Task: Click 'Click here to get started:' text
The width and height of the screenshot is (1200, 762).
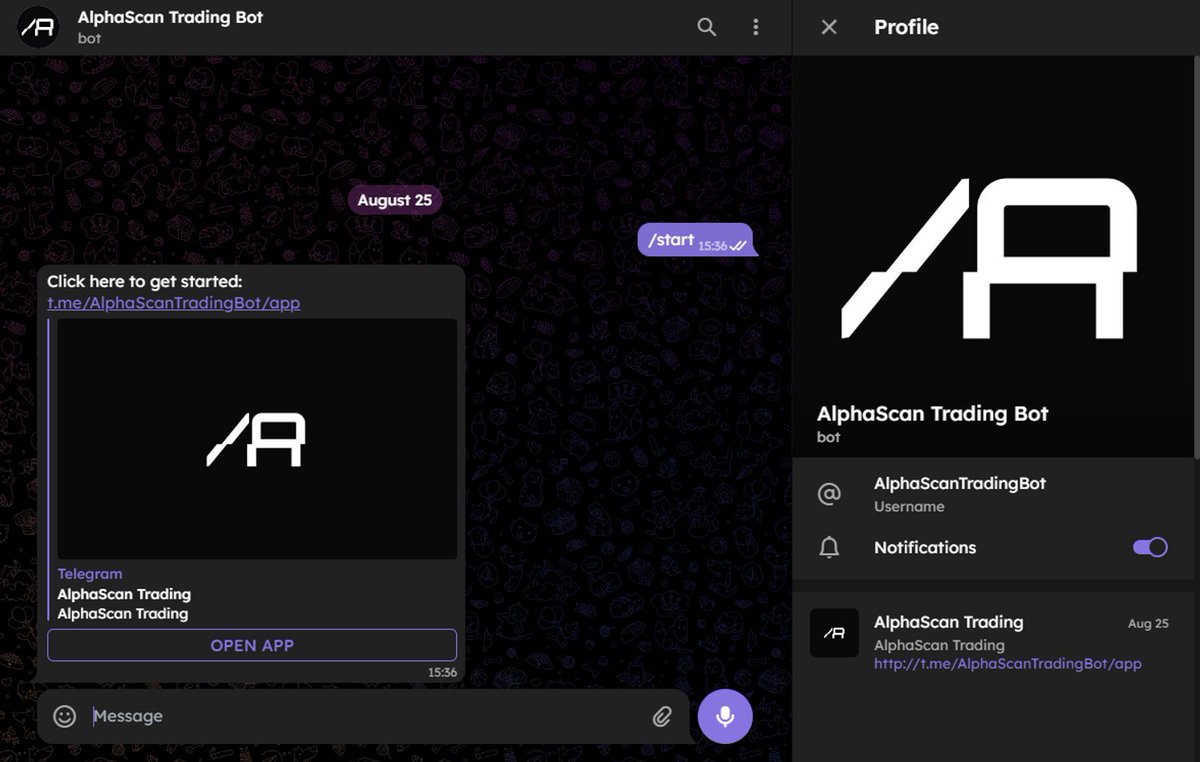Action: coord(145,282)
